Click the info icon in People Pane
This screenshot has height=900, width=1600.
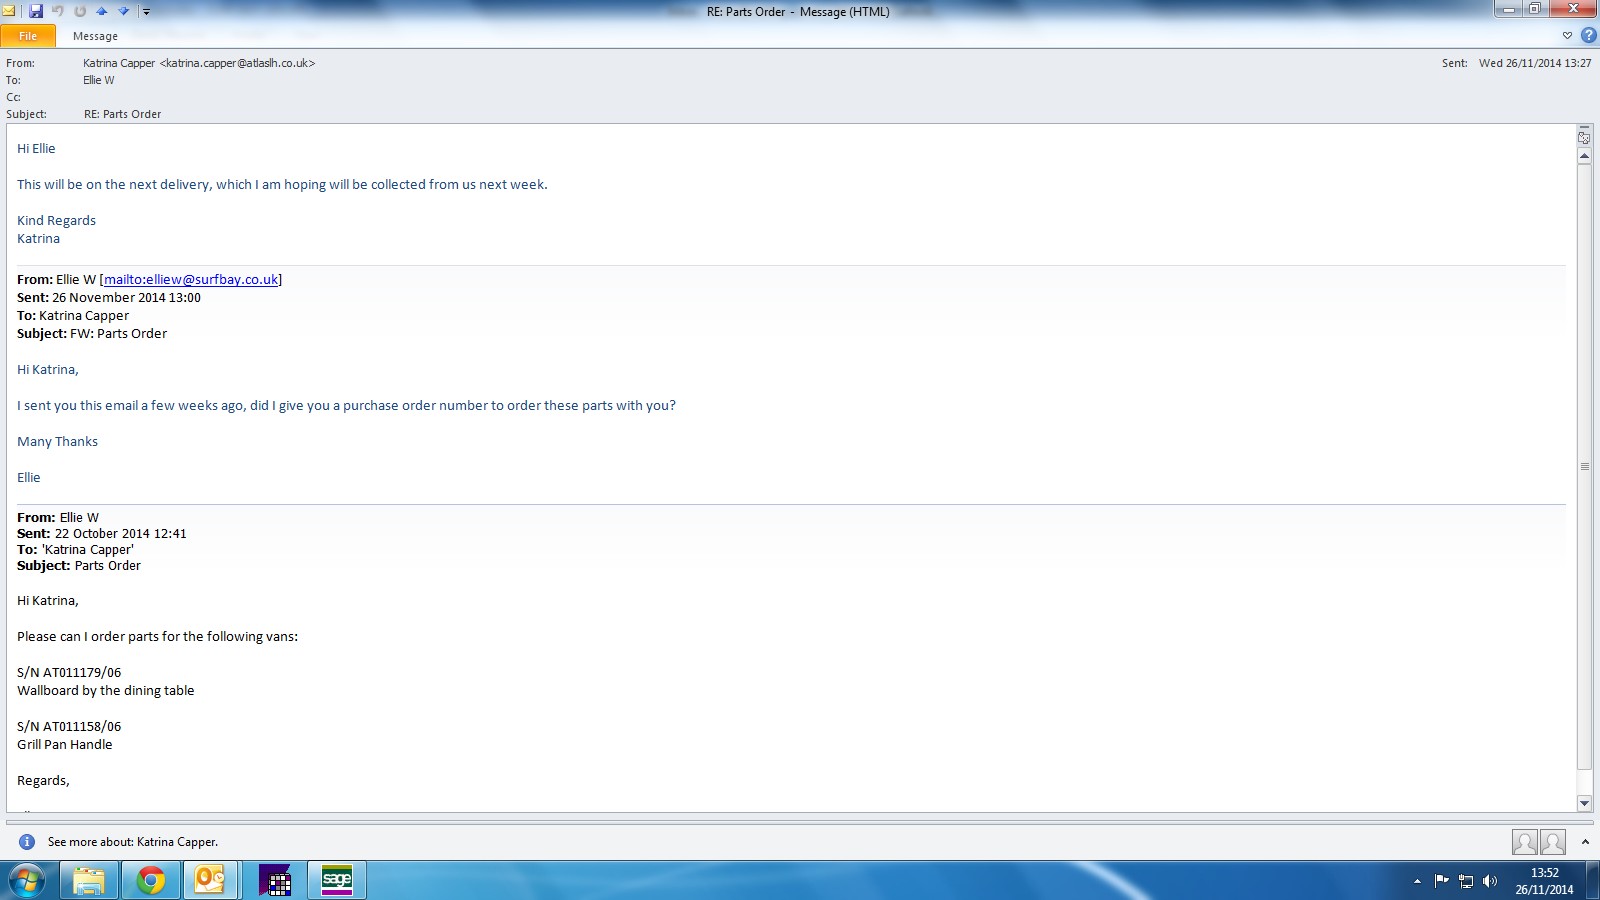click(27, 842)
